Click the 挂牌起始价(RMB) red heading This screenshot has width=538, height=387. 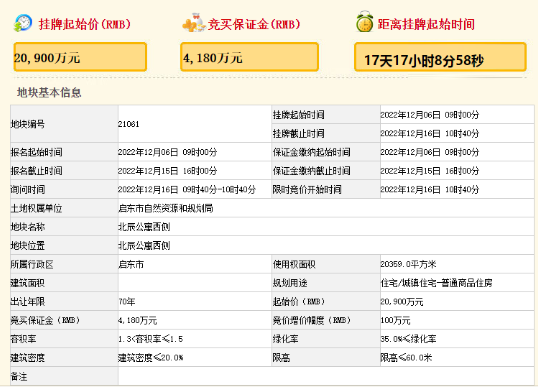85,24
